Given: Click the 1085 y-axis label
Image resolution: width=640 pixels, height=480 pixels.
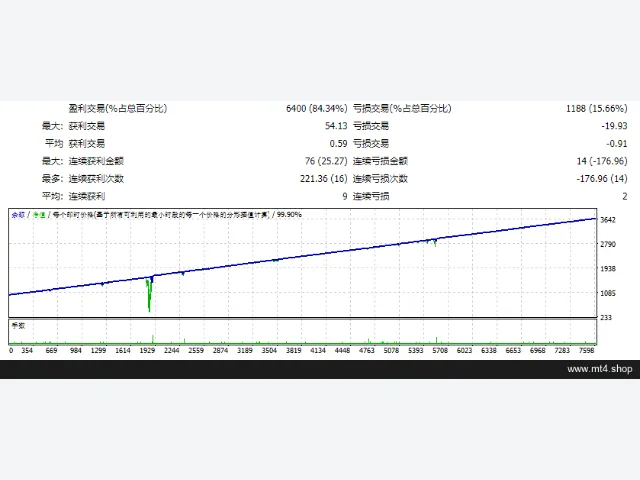Looking at the screenshot, I should point(608,293).
